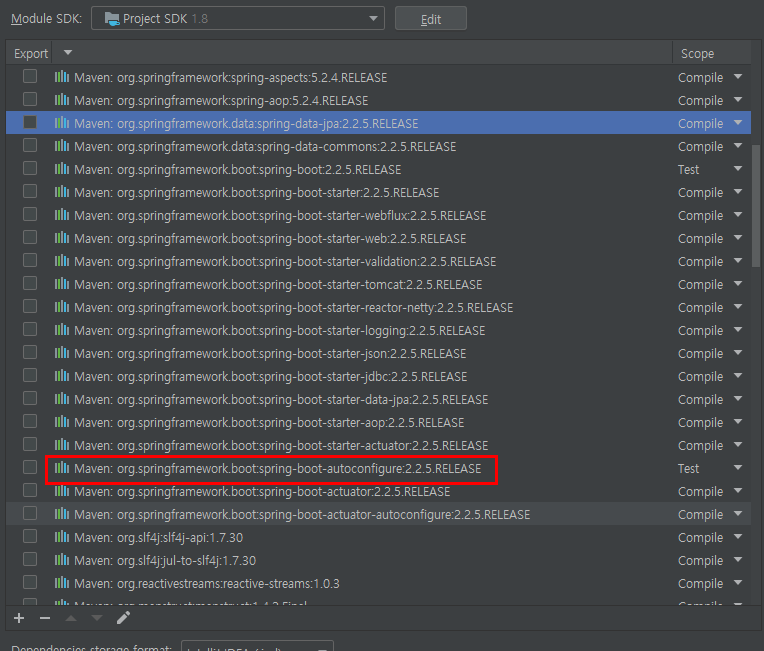
Task: Click the Edit SDK button
Action: [x=431, y=19]
